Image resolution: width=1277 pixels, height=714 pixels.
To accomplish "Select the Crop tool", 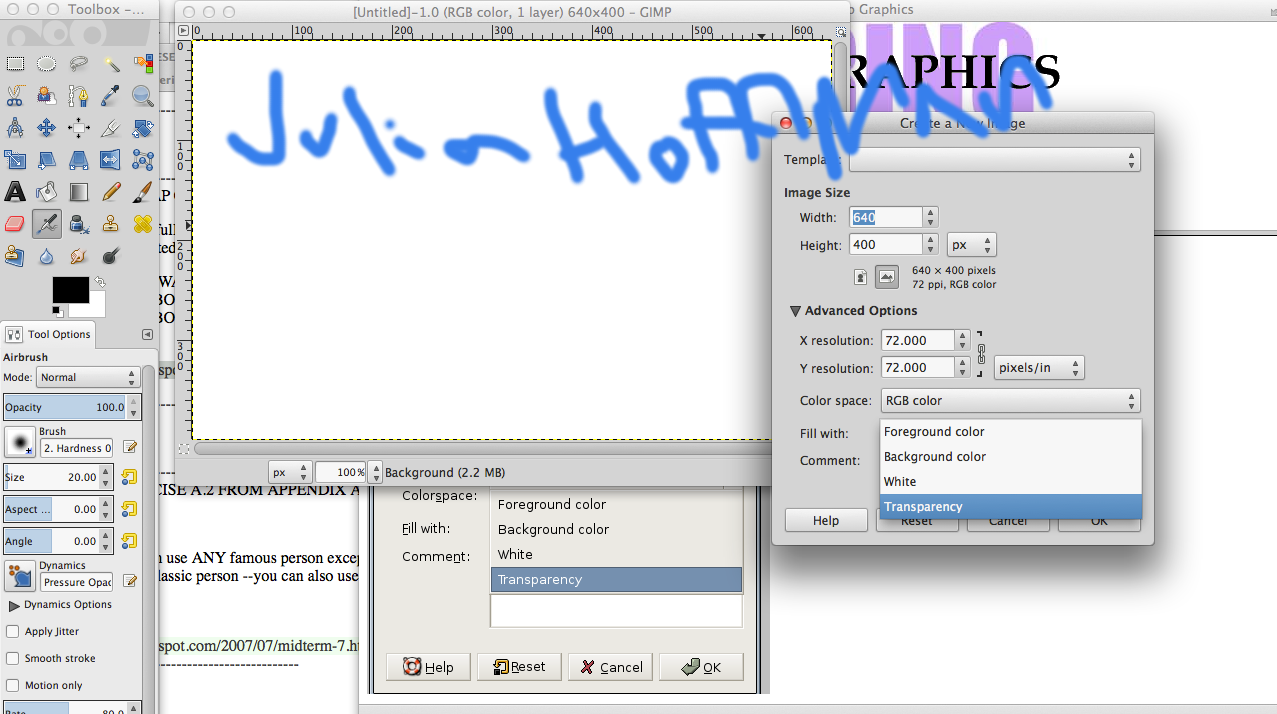I will (110, 128).
